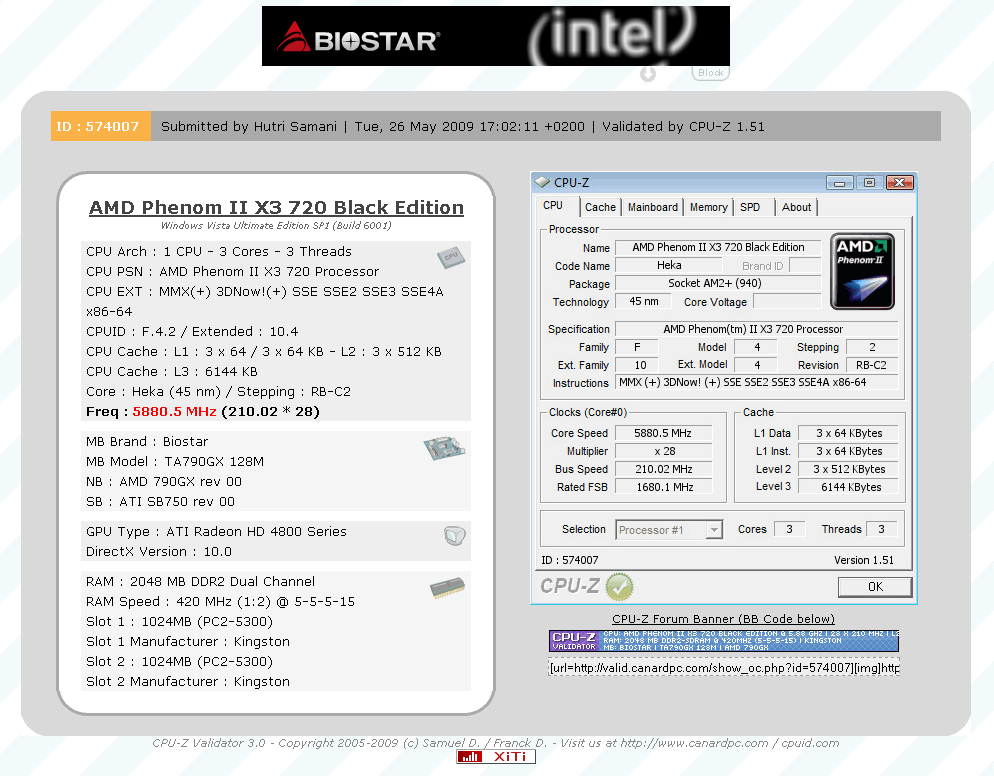Click the empty Core Voltage field

coord(787,302)
